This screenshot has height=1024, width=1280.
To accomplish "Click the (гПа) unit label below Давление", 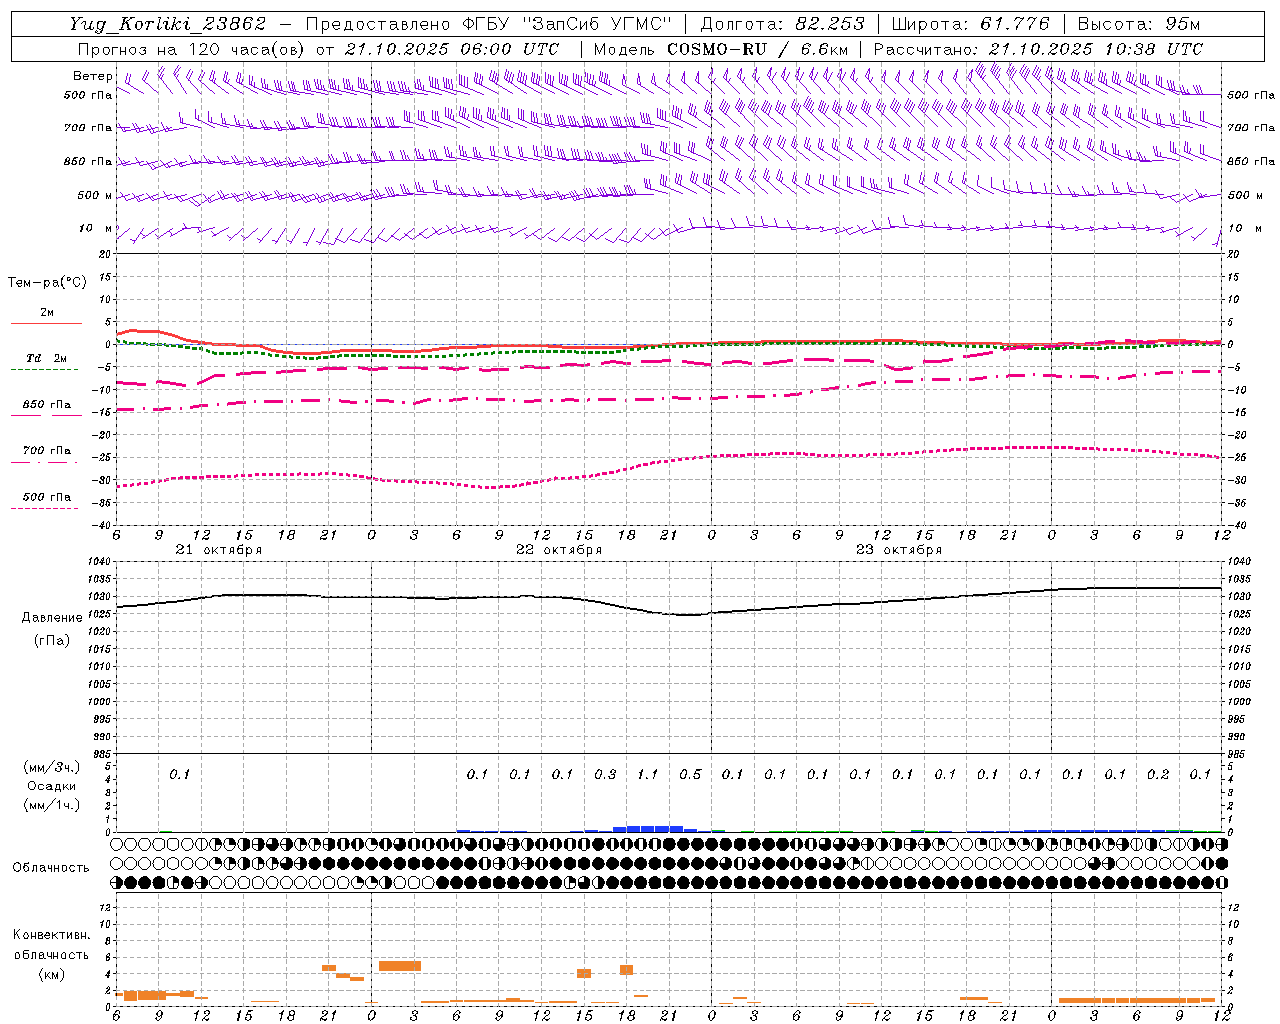I will (52, 640).
